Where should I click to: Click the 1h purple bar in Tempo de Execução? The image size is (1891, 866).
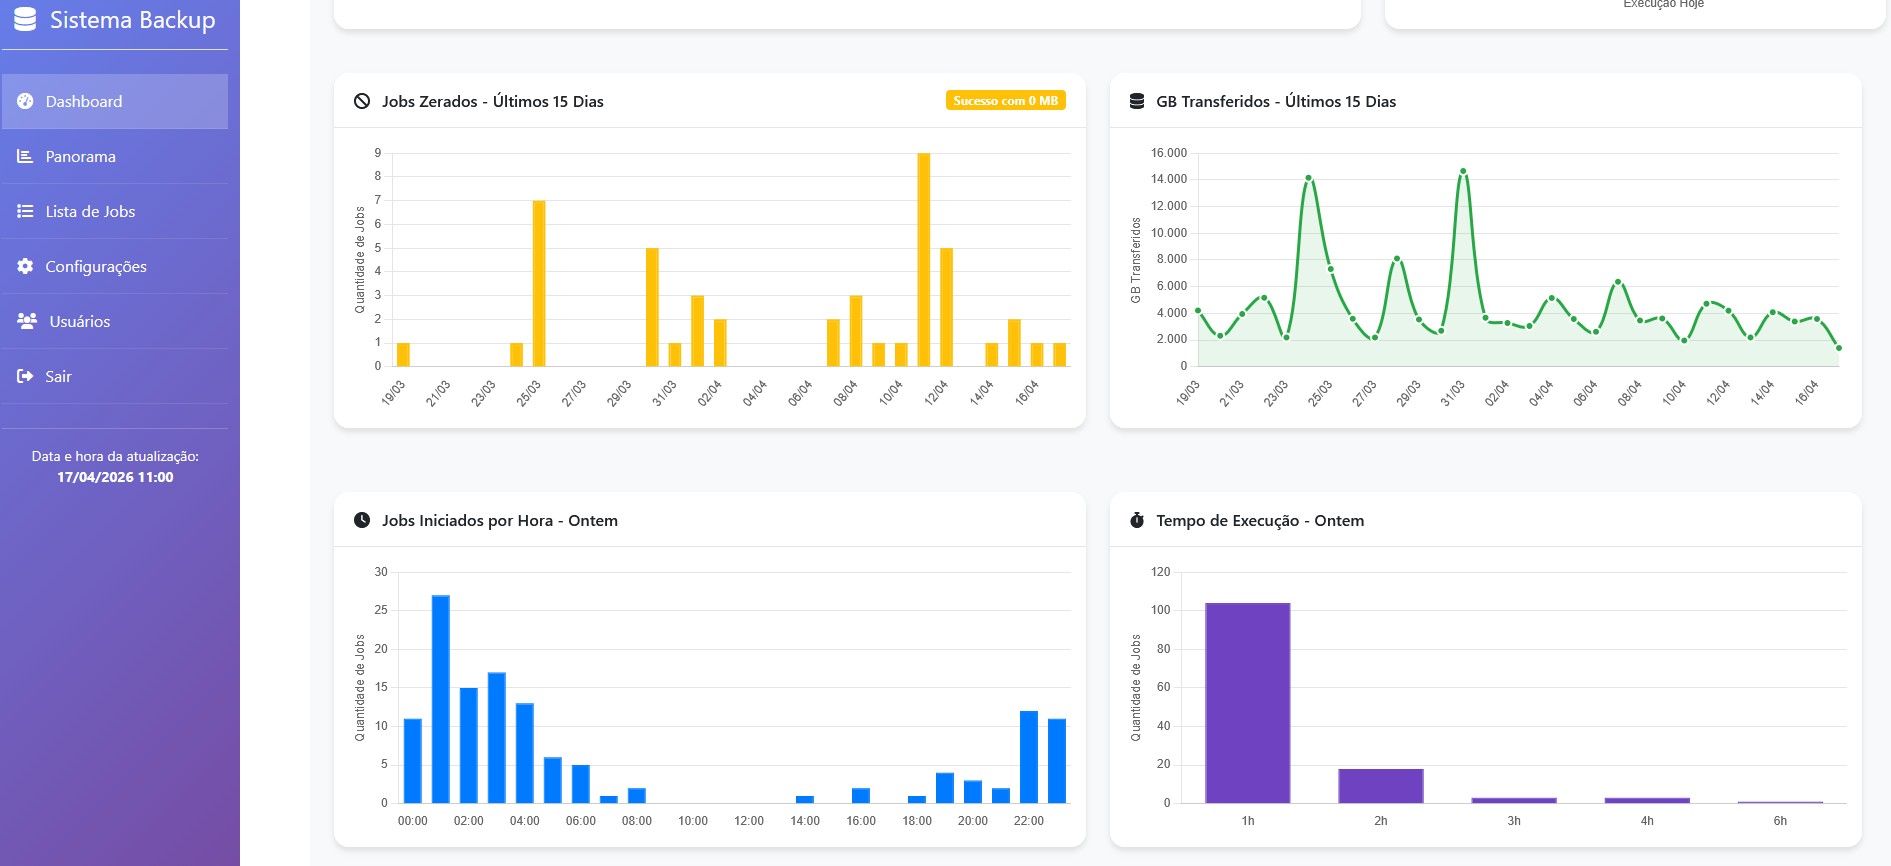click(x=1248, y=703)
